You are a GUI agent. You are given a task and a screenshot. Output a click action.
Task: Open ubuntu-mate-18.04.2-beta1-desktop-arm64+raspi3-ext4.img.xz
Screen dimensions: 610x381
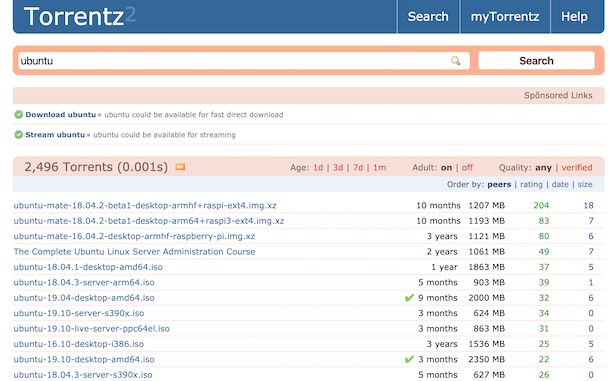point(149,221)
